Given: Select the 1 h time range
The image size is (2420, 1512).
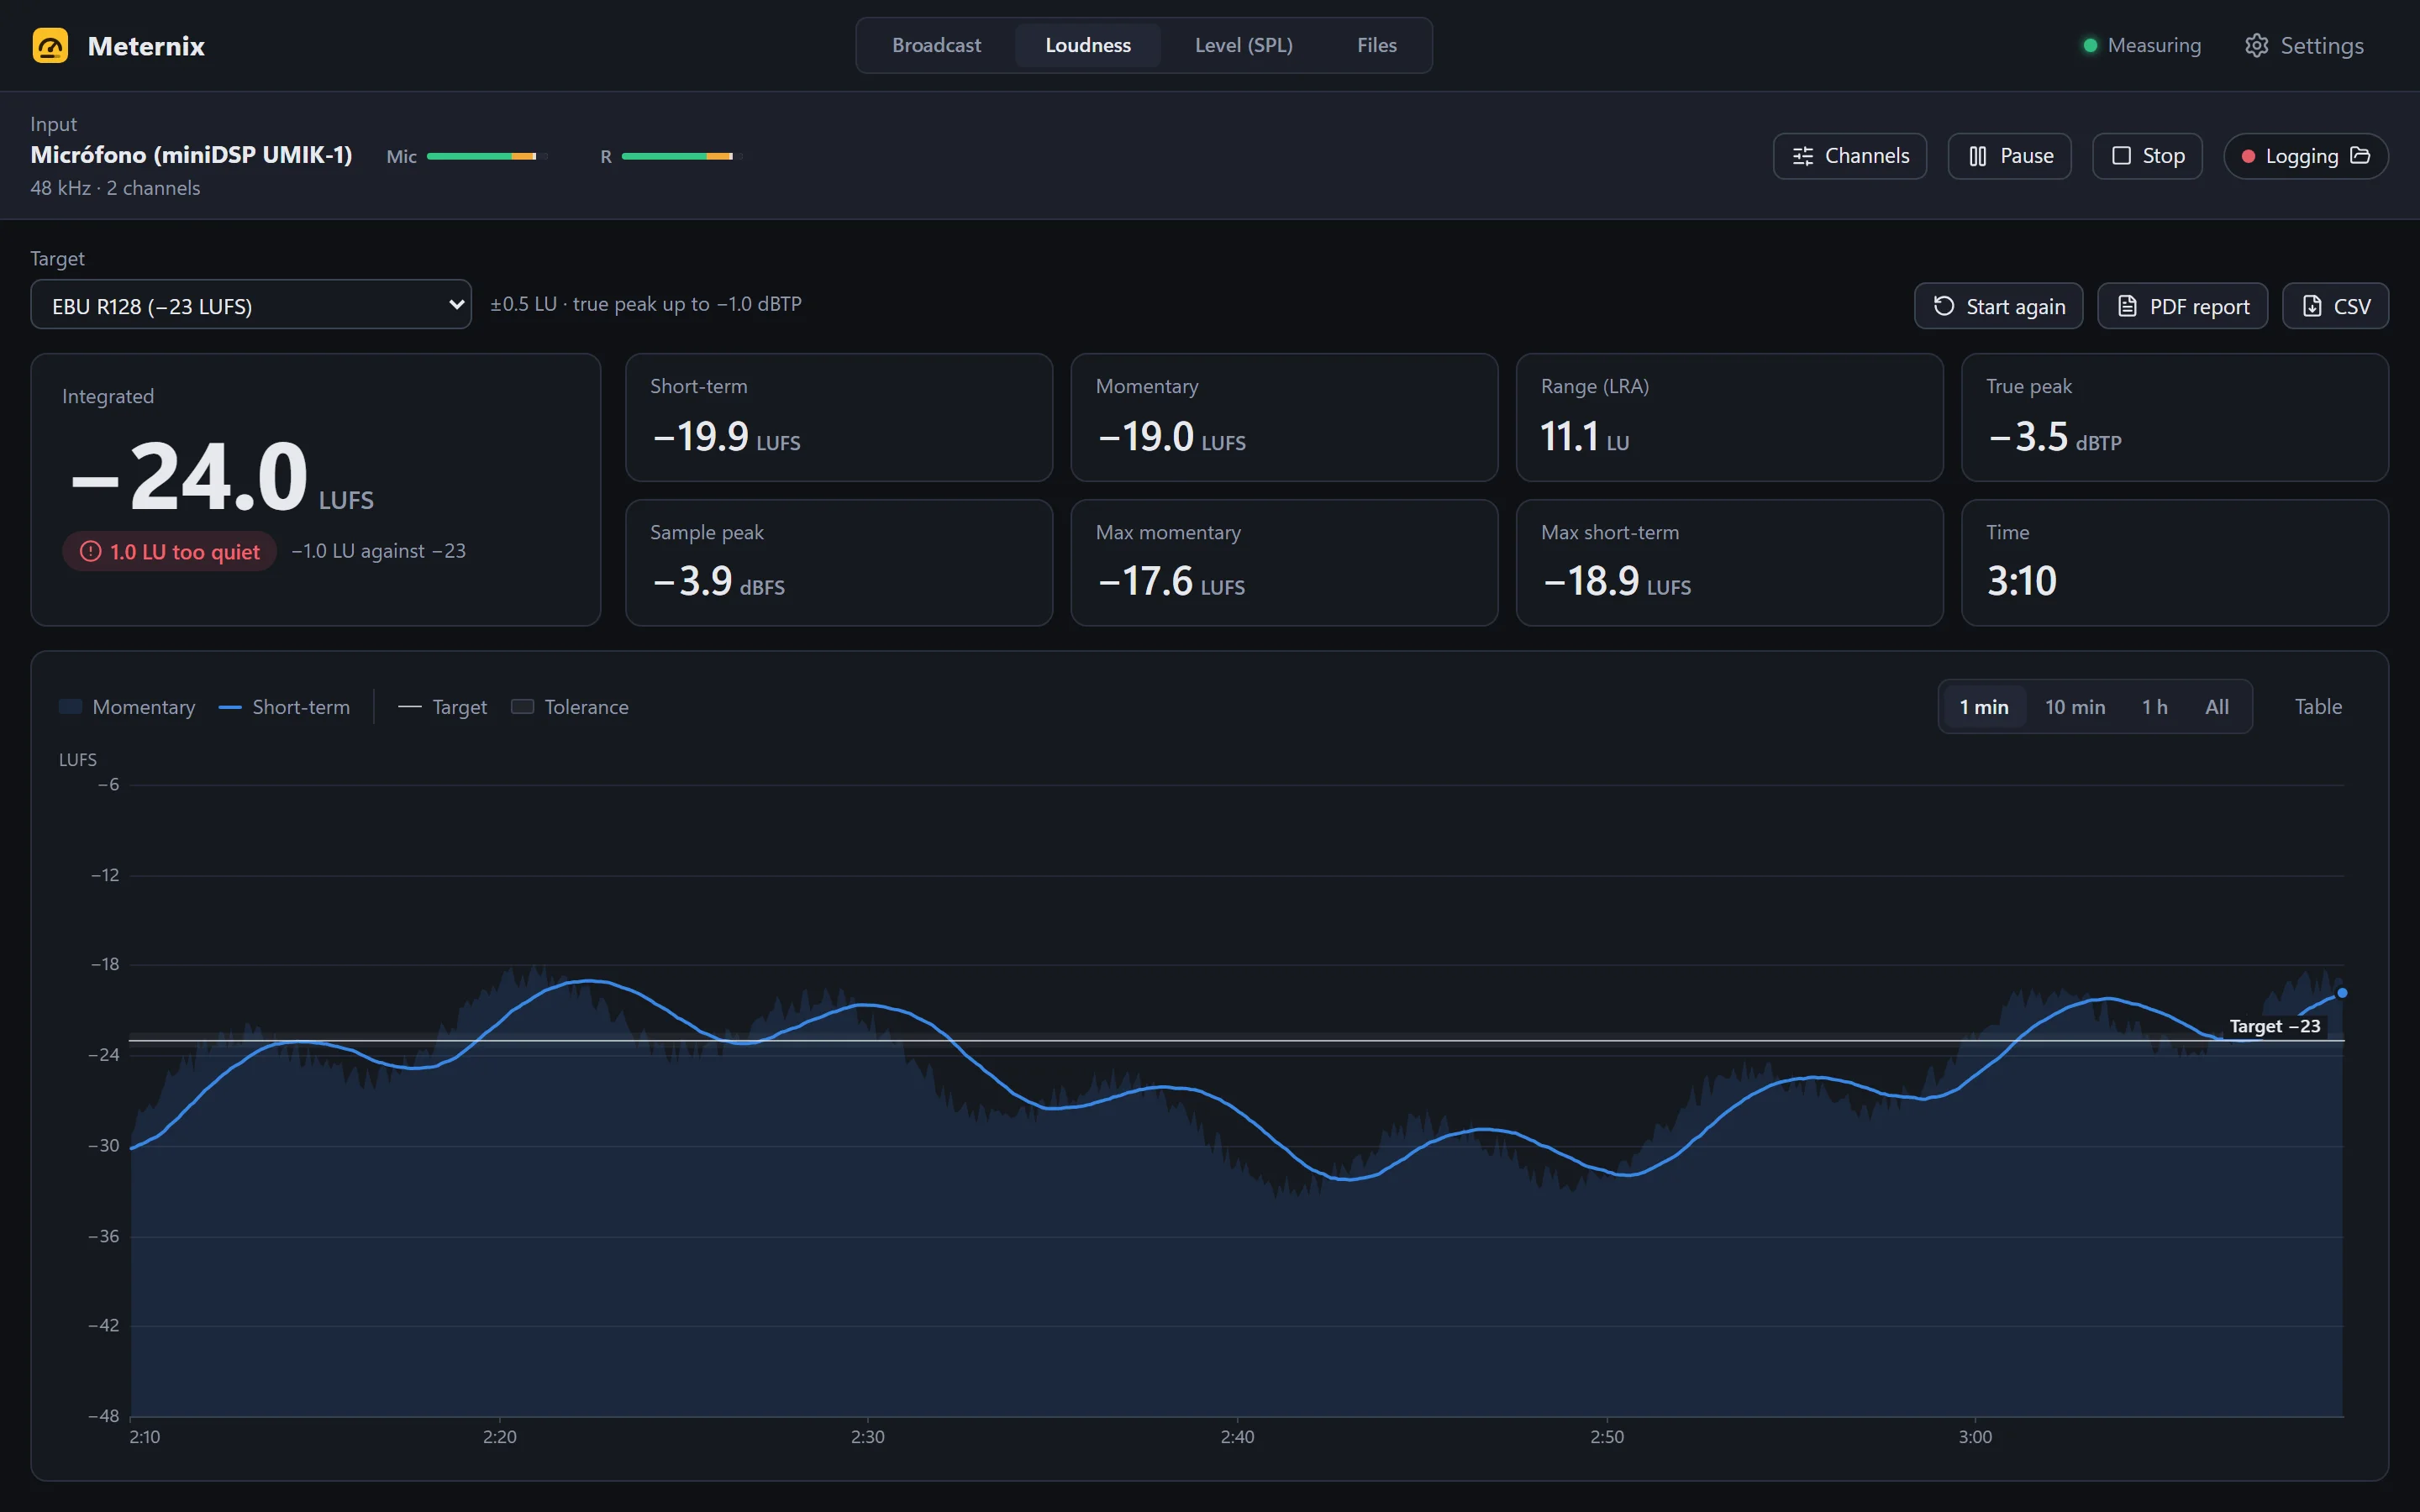Looking at the screenshot, I should pyautogui.click(x=2154, y=707).
